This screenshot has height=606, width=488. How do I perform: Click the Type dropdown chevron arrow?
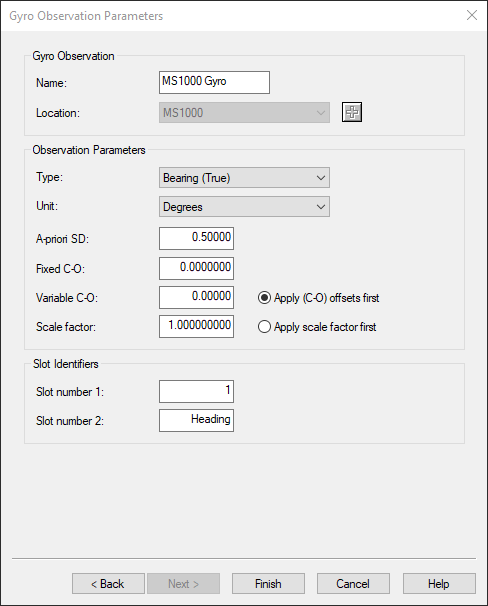click(x=321, y=178)
